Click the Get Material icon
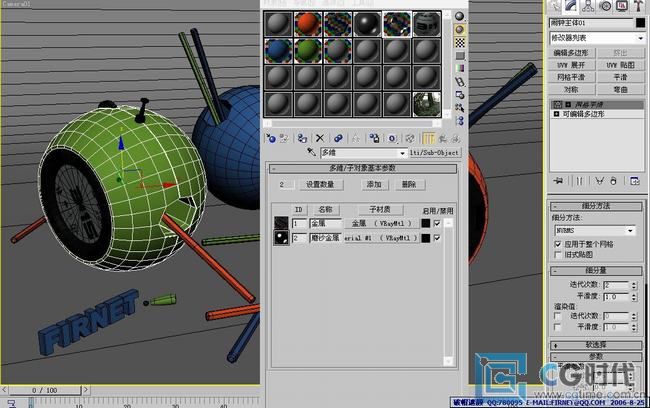The height and width of the screenshot is (408, 650). click(271, 138)
